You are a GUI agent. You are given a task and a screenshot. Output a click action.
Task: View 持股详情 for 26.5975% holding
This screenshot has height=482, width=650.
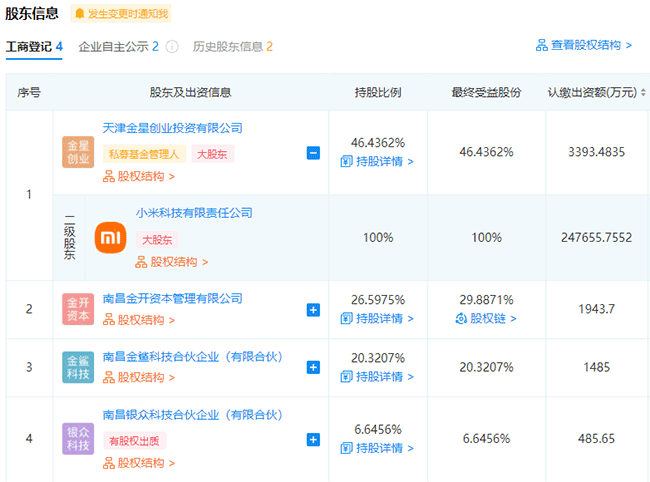click(377, 319)
